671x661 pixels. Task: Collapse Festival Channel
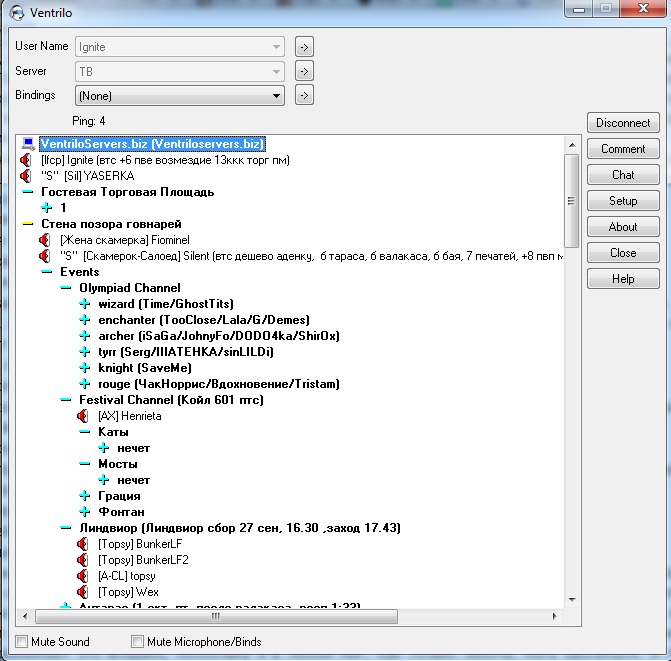point(65,400)
